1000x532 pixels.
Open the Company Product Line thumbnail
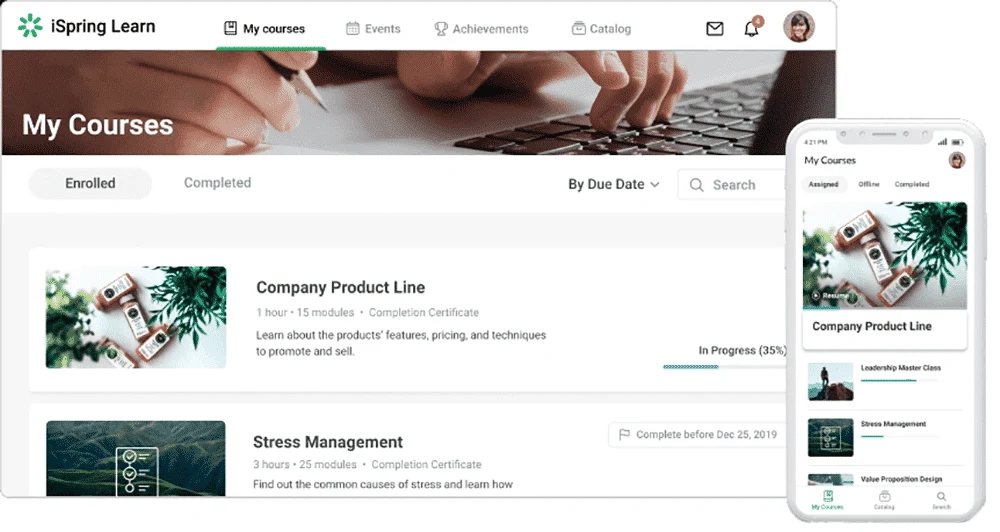(x=136, y=317)
